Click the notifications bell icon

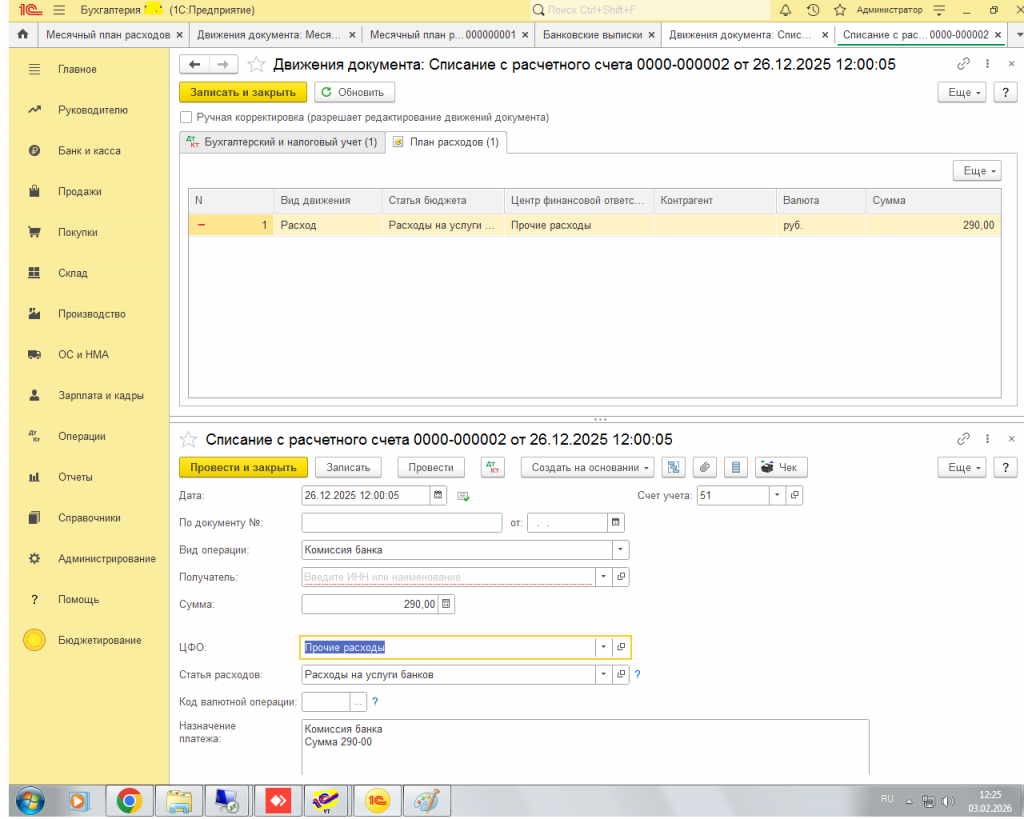(786, 10)
